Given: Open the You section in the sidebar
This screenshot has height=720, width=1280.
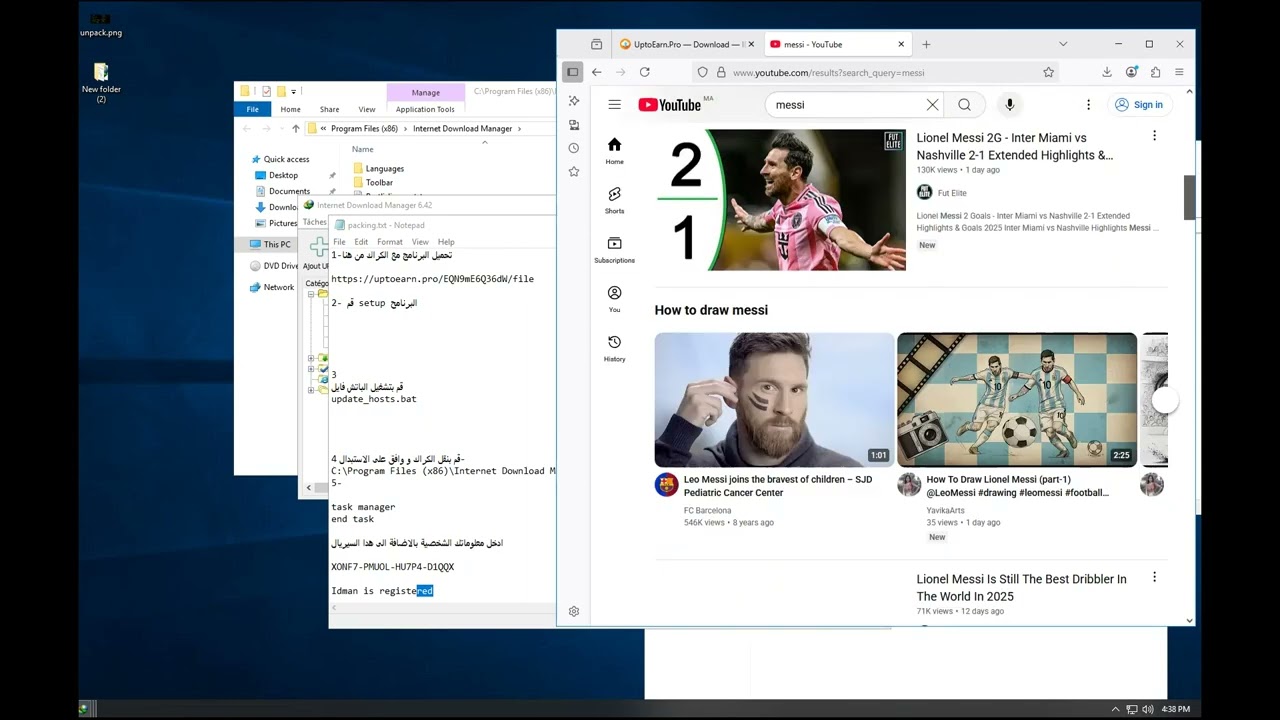Looking at the screenshot, I should (614, 299).
